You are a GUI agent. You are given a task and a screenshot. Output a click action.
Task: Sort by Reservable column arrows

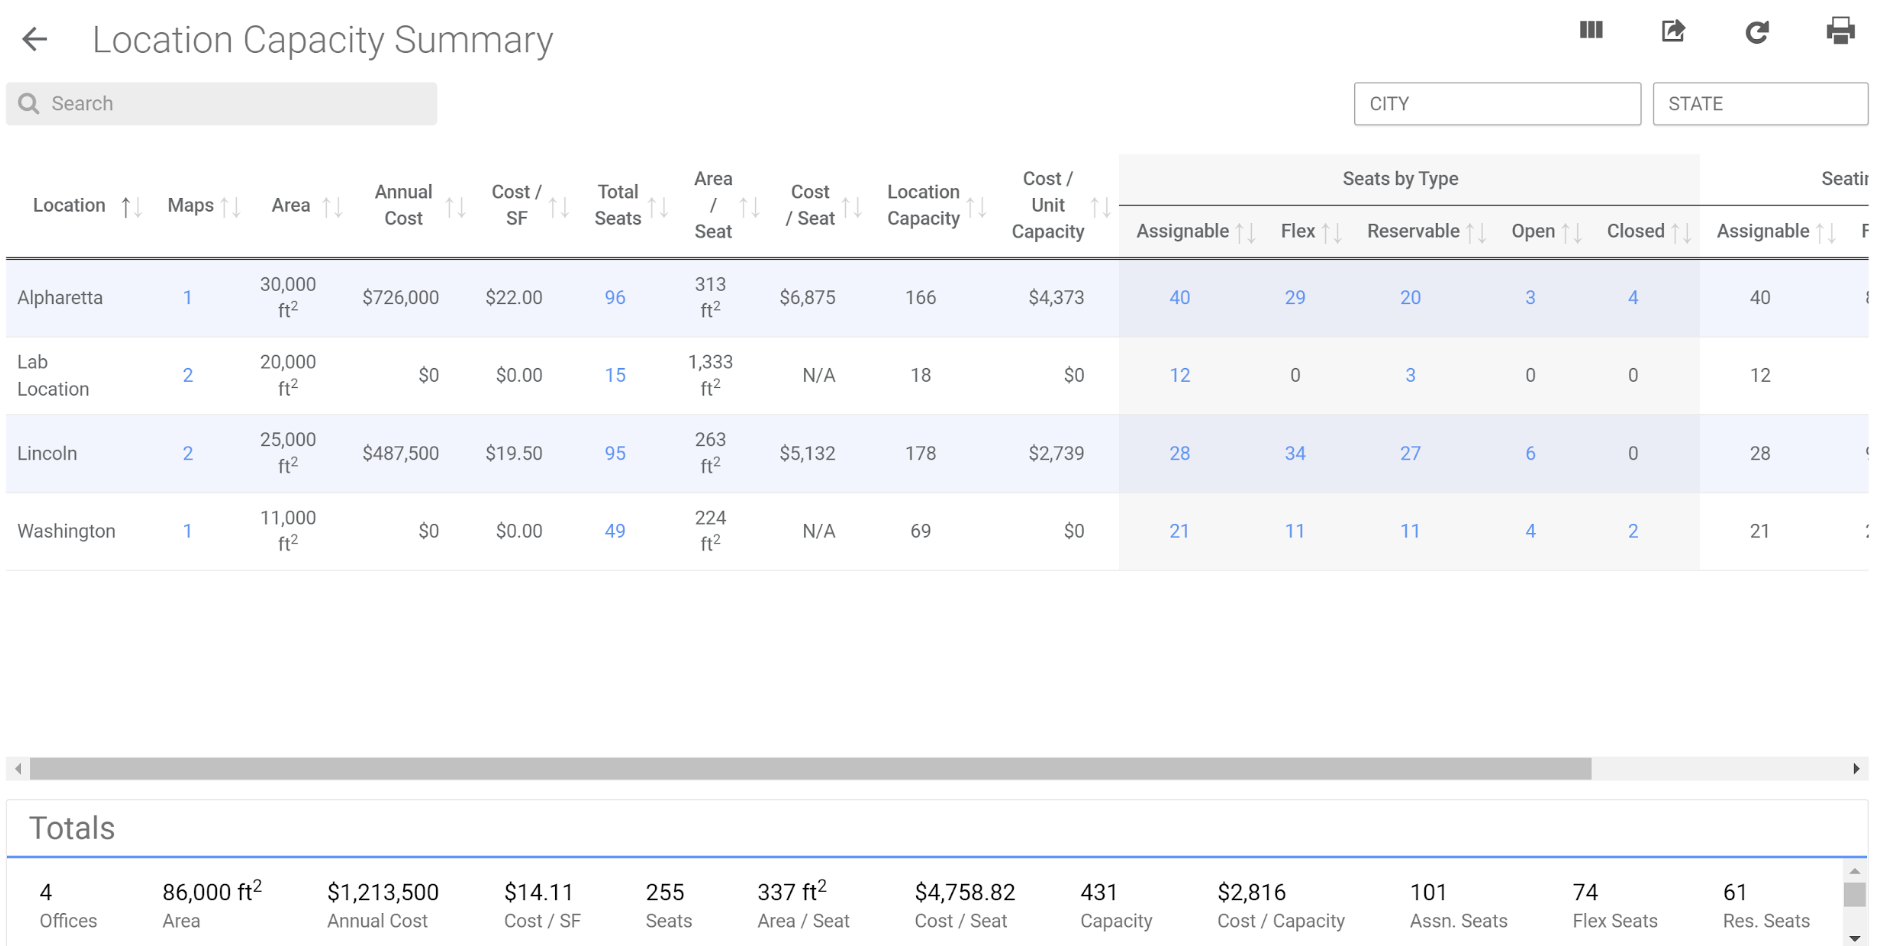pos(1476,233)
